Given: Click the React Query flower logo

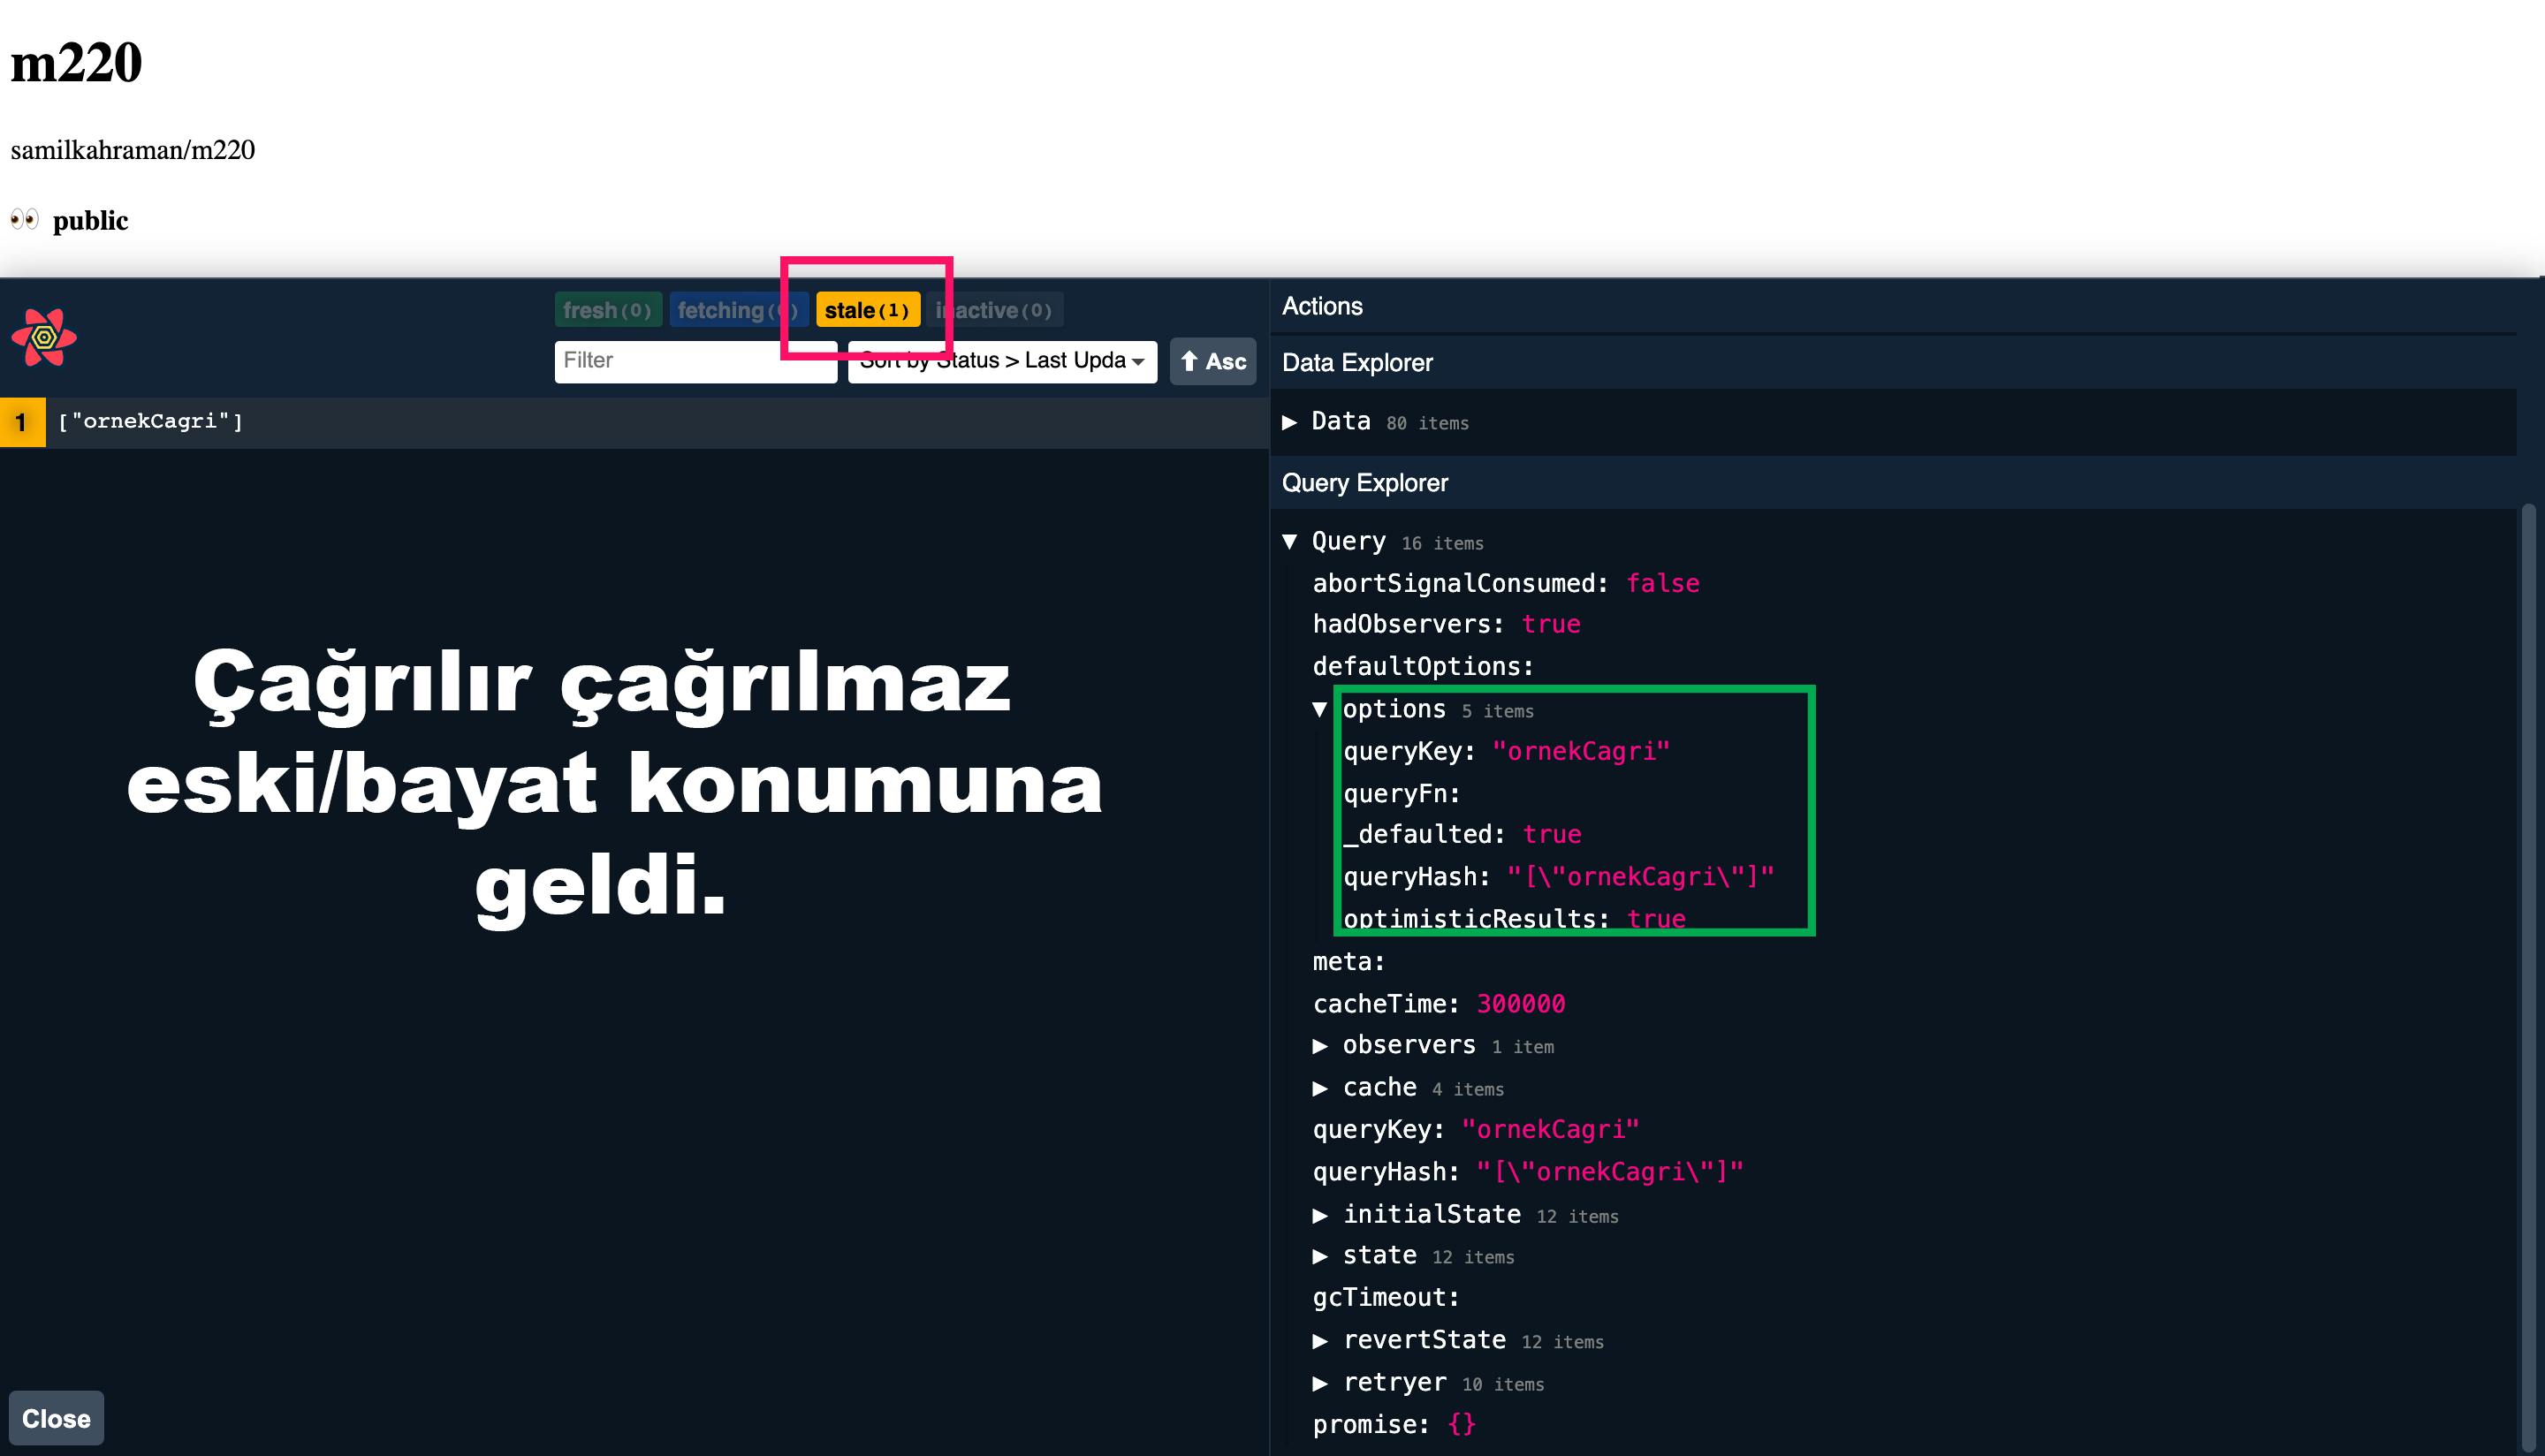Looking at the screenshot, I should point(44,338).
